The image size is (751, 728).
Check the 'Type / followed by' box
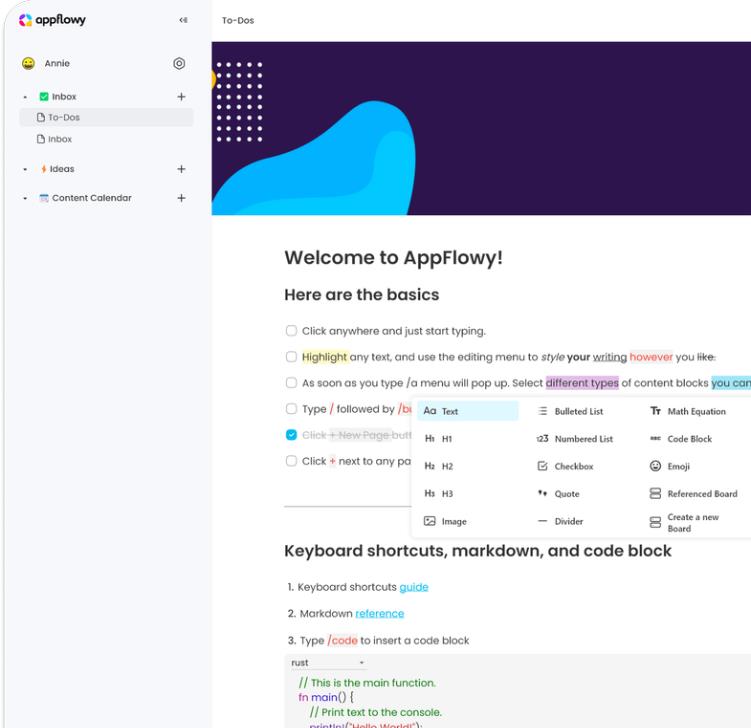(x=291, y=409)
